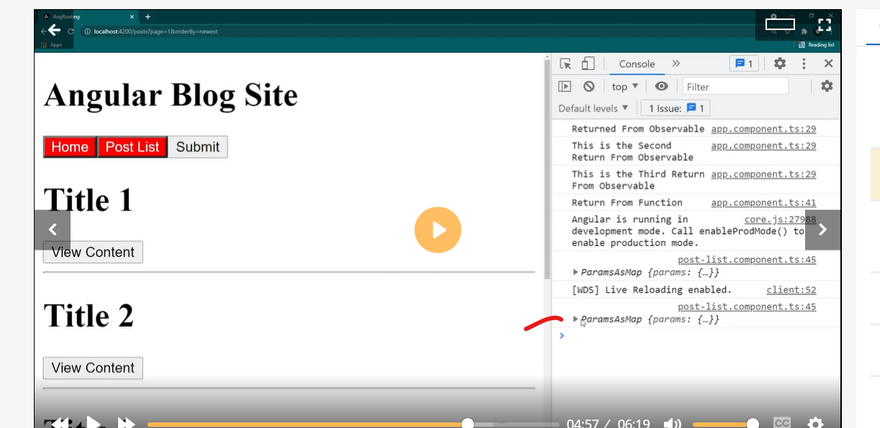This screenshot has height=428, width=880.
Task: Open the DevTools three-dot menu
Action: tap(804, 64)
